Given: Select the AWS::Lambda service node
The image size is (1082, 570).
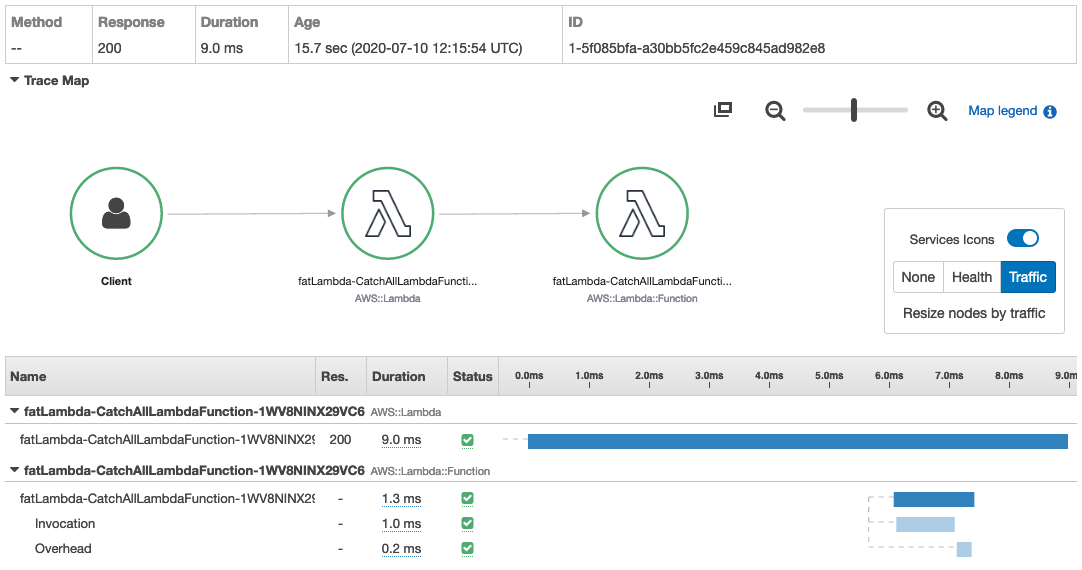Looking at the screenshot, I should point(388,213).
